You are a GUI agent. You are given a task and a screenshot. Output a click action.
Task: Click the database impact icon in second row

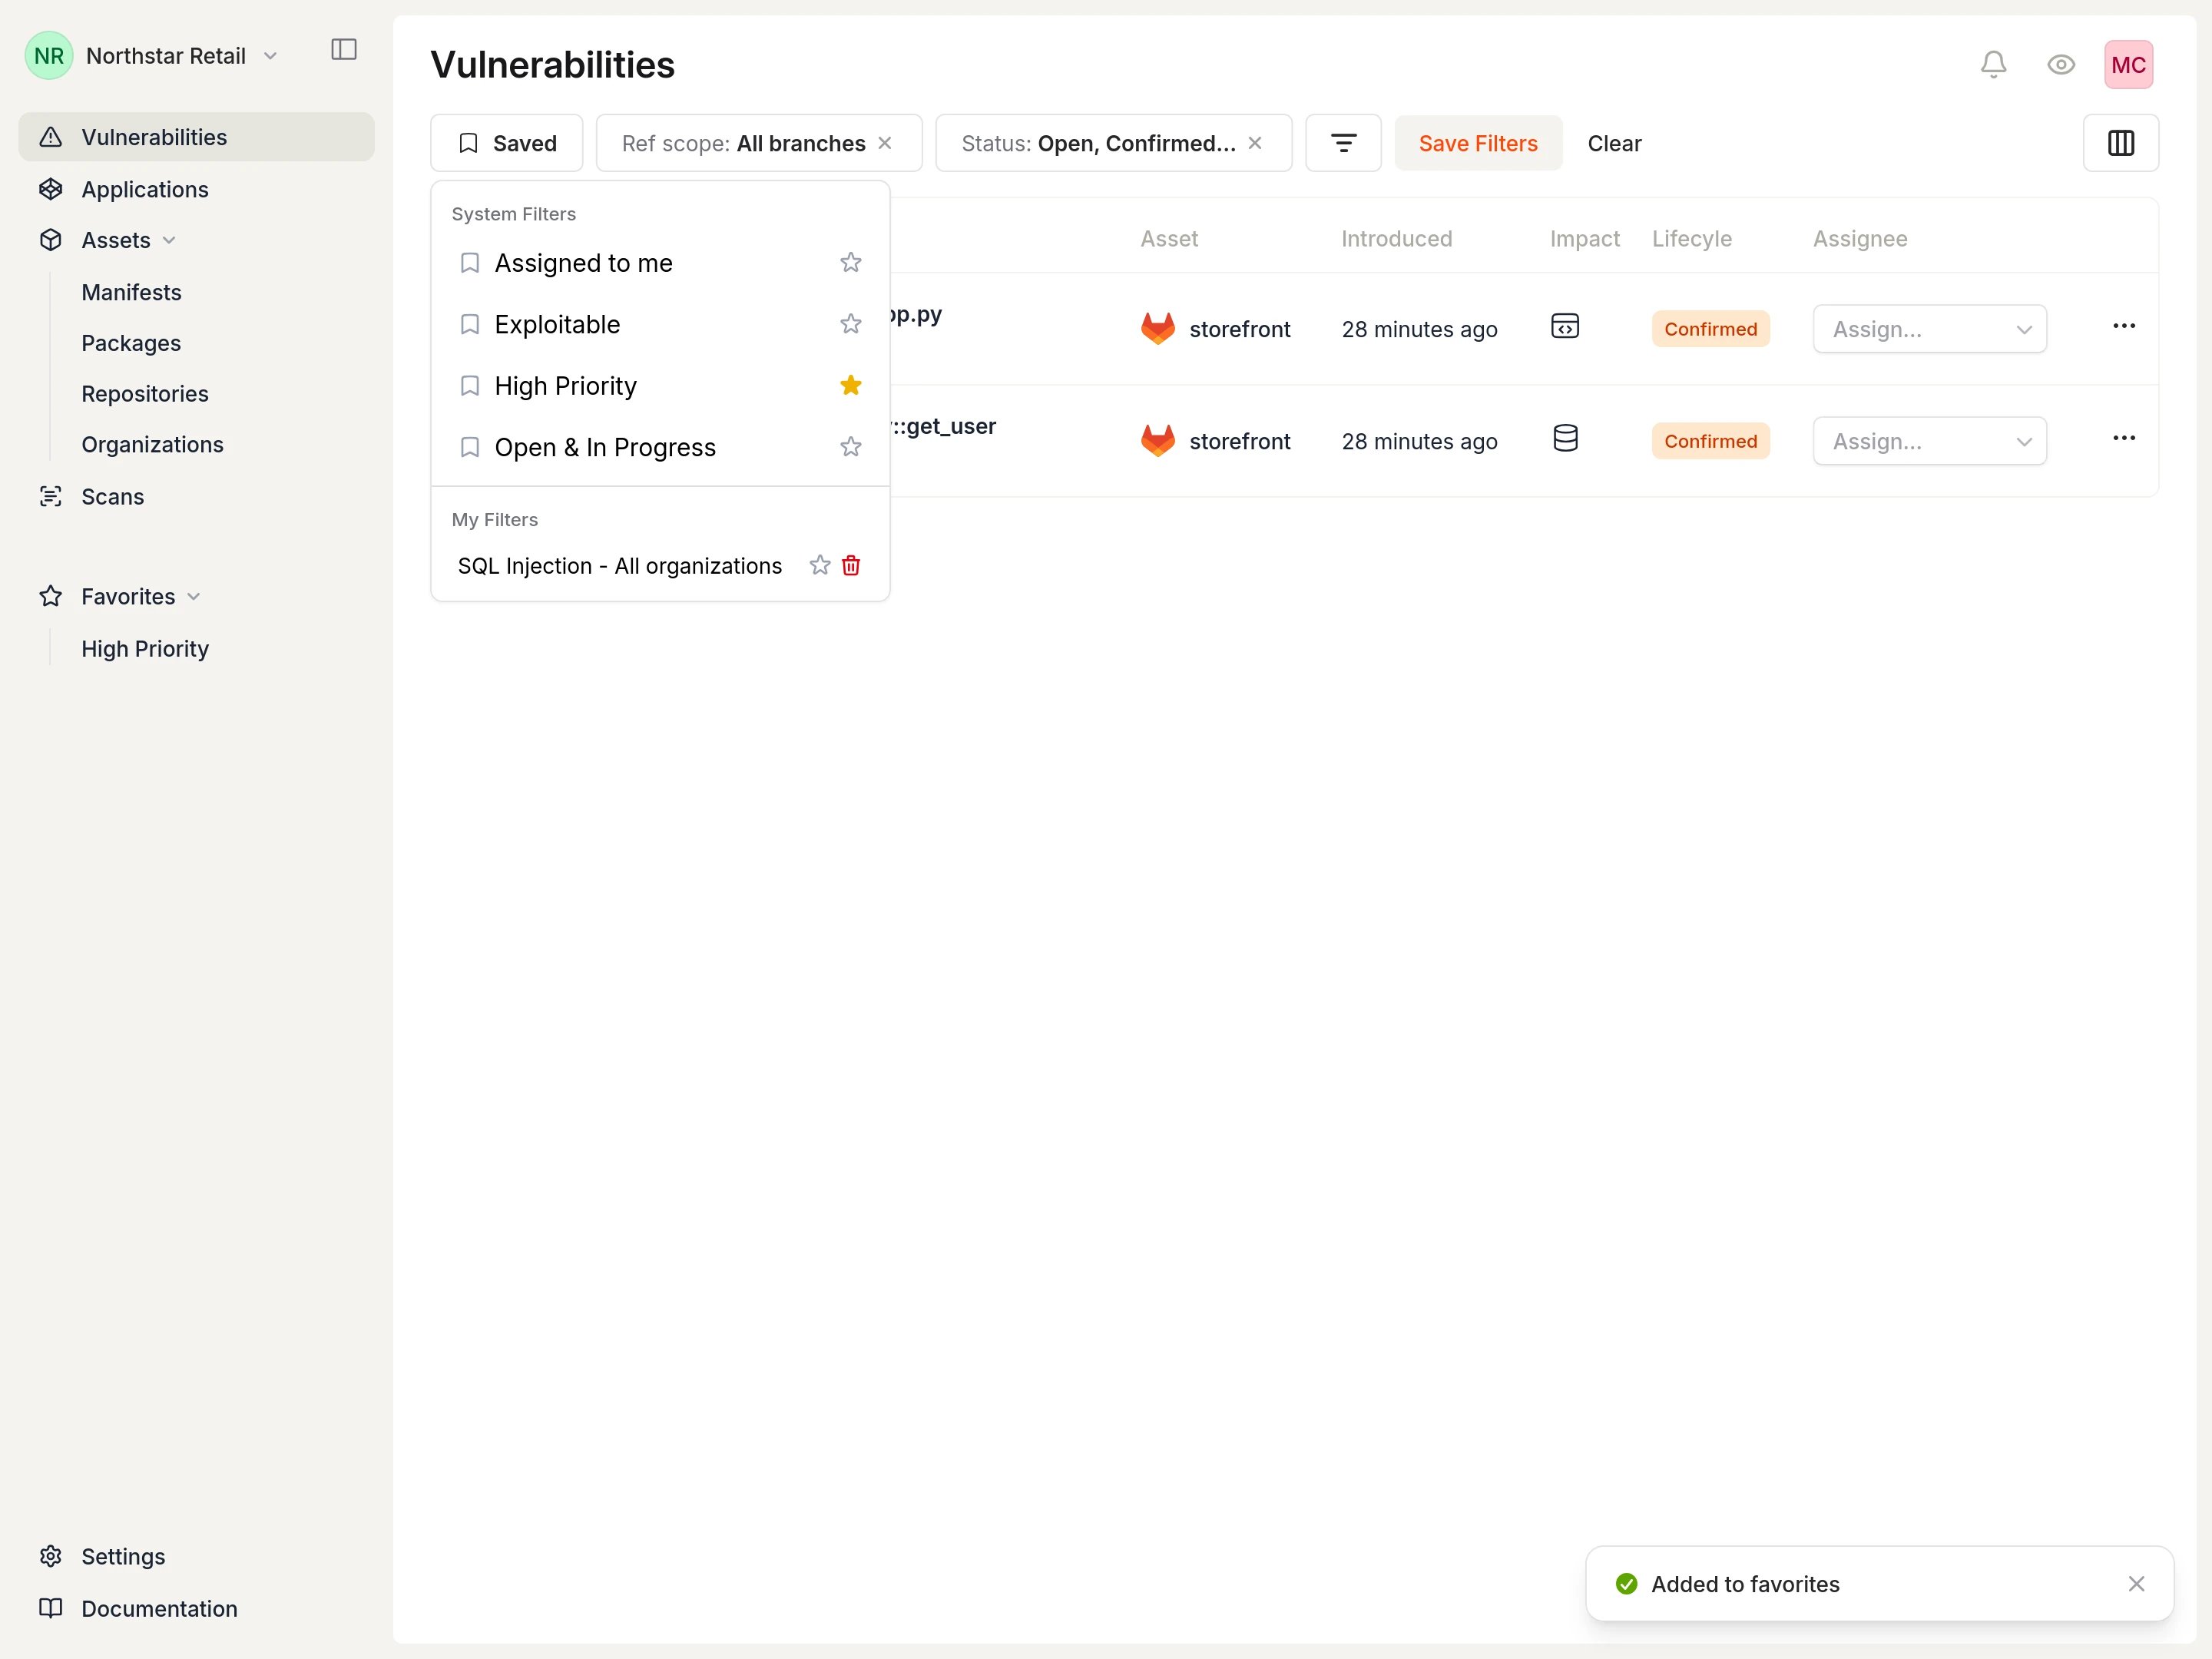pyautogui.click(x=1565, y=438)
